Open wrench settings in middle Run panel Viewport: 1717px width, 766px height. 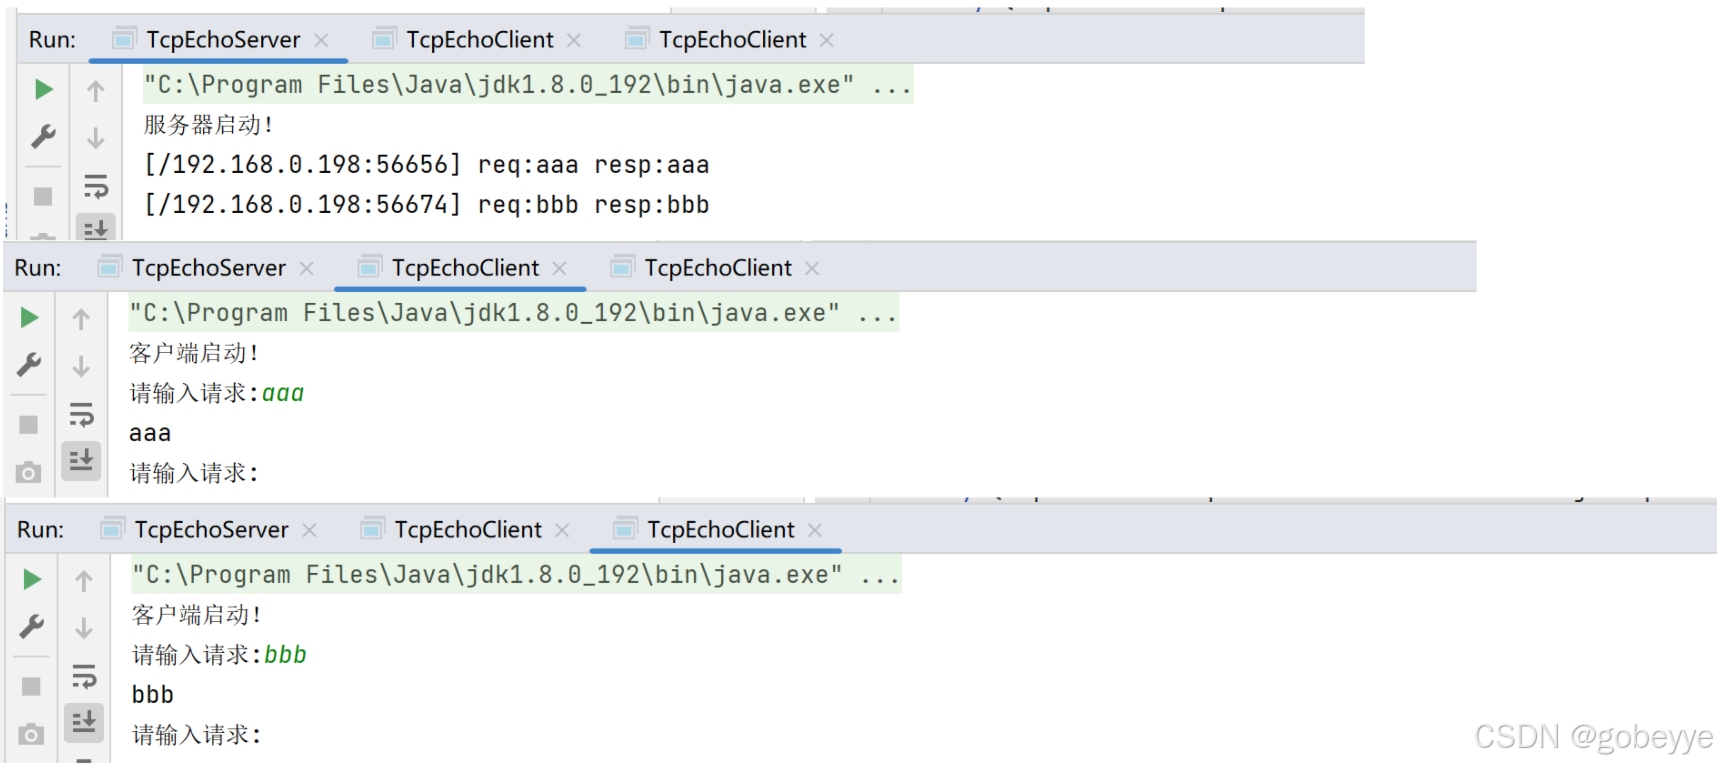point(29,364)
